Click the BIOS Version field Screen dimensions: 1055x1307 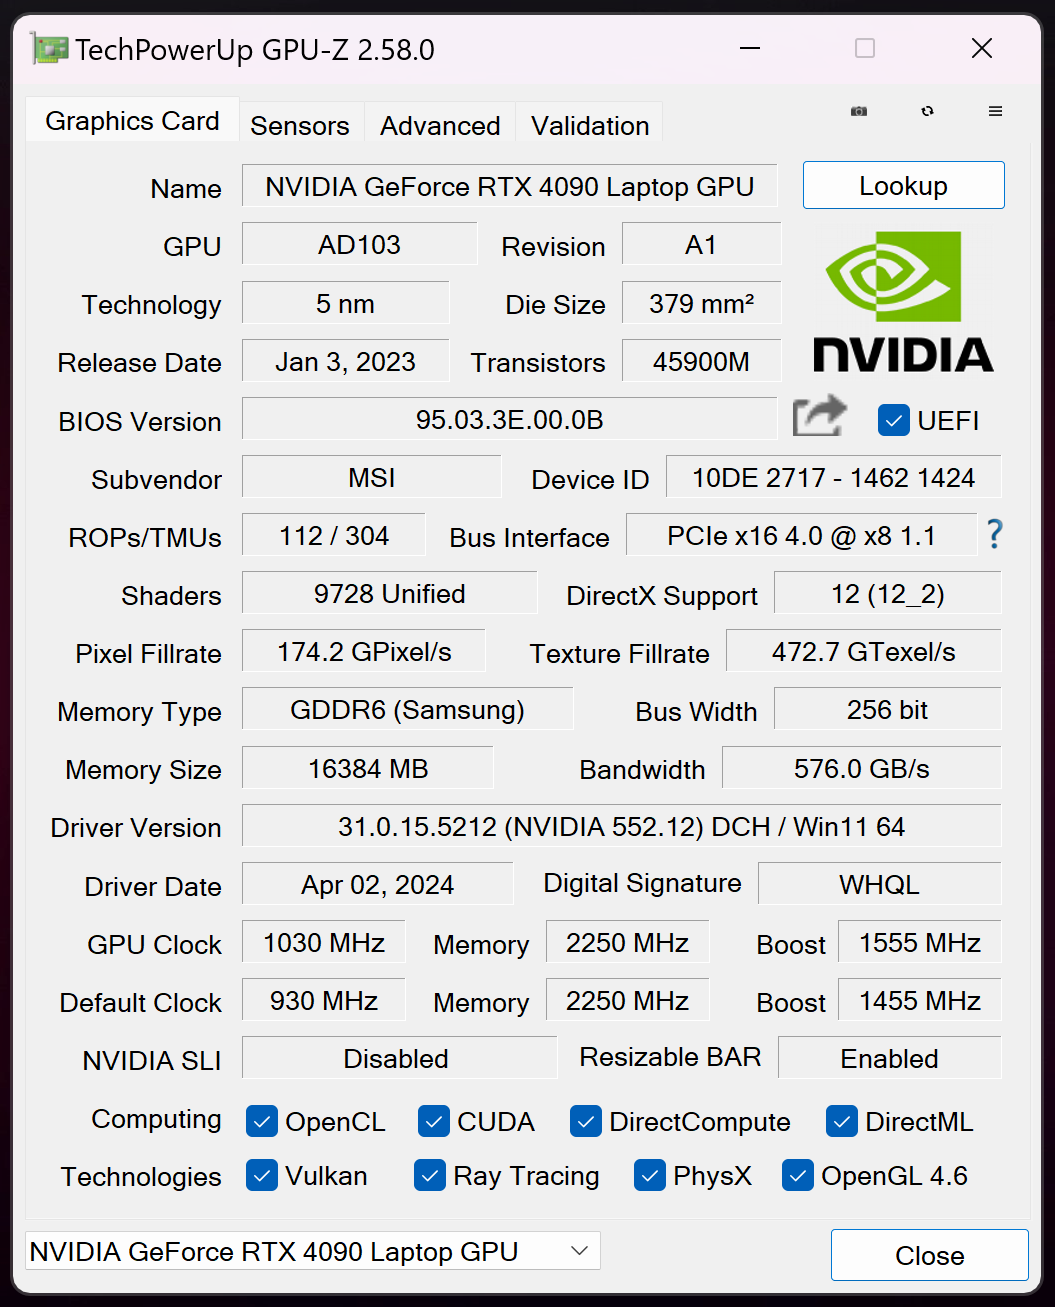(x=510, y=419)
